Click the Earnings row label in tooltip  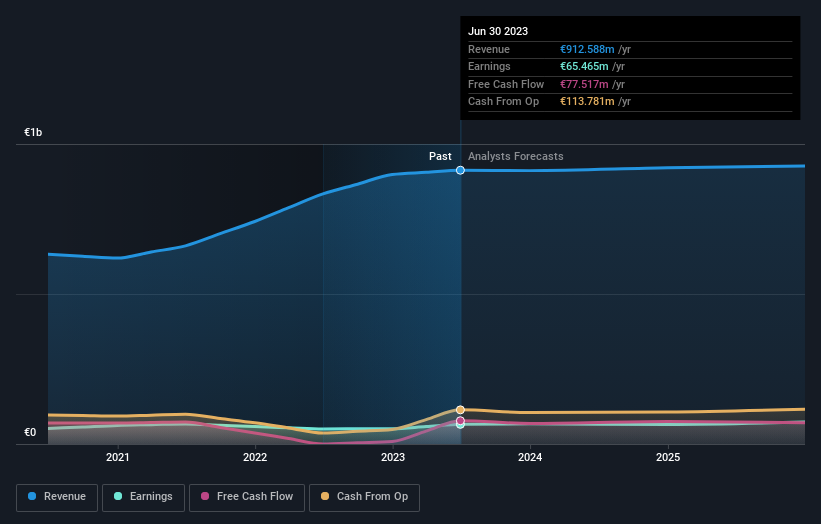point(489,66)
